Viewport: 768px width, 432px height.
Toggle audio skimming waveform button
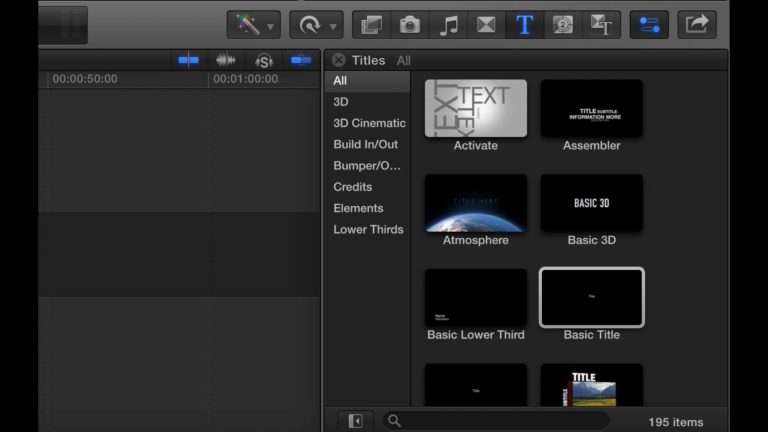[x=226, y=61]
